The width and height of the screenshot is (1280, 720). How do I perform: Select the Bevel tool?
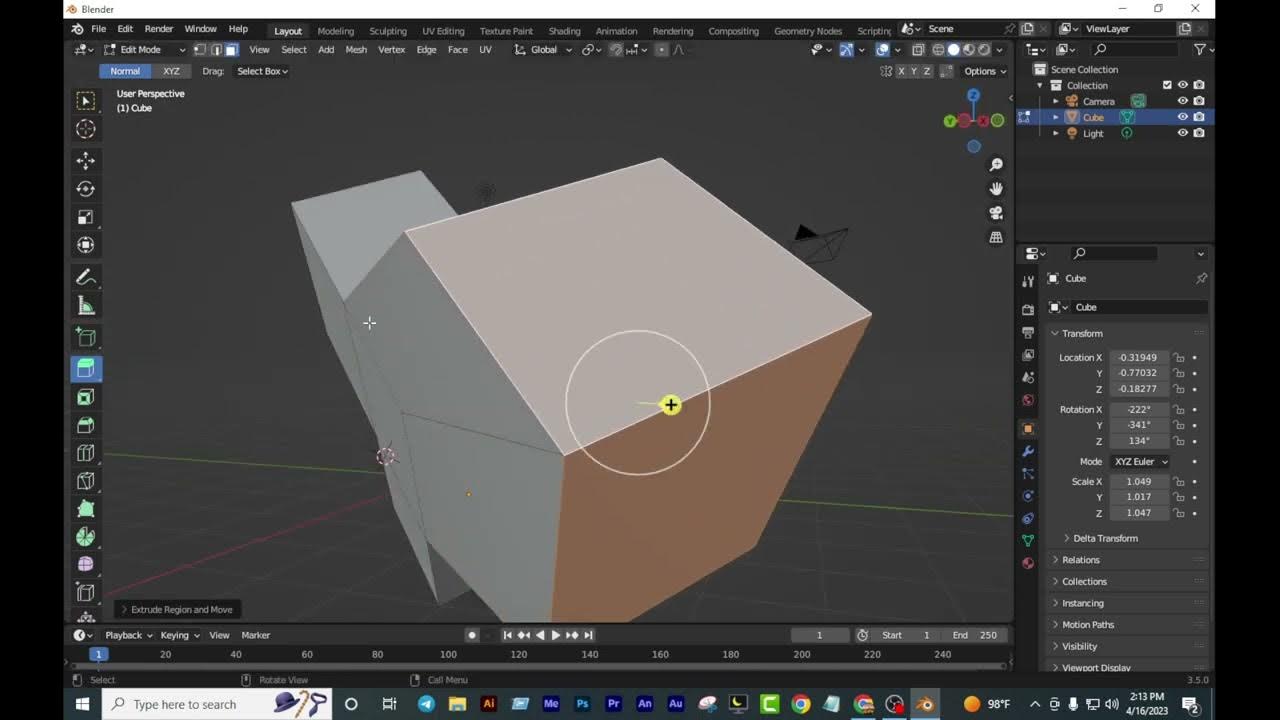(86, 425)
